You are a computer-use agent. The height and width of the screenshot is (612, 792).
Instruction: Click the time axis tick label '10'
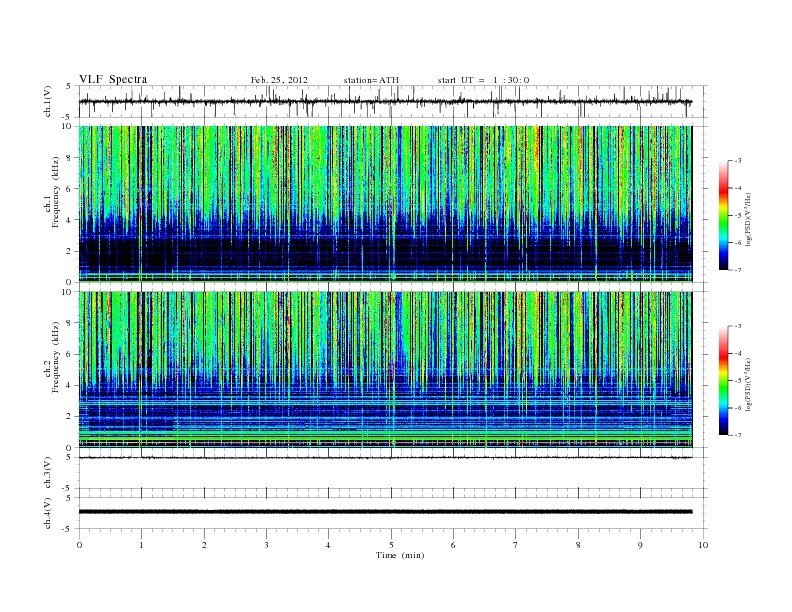pos(703,545)
